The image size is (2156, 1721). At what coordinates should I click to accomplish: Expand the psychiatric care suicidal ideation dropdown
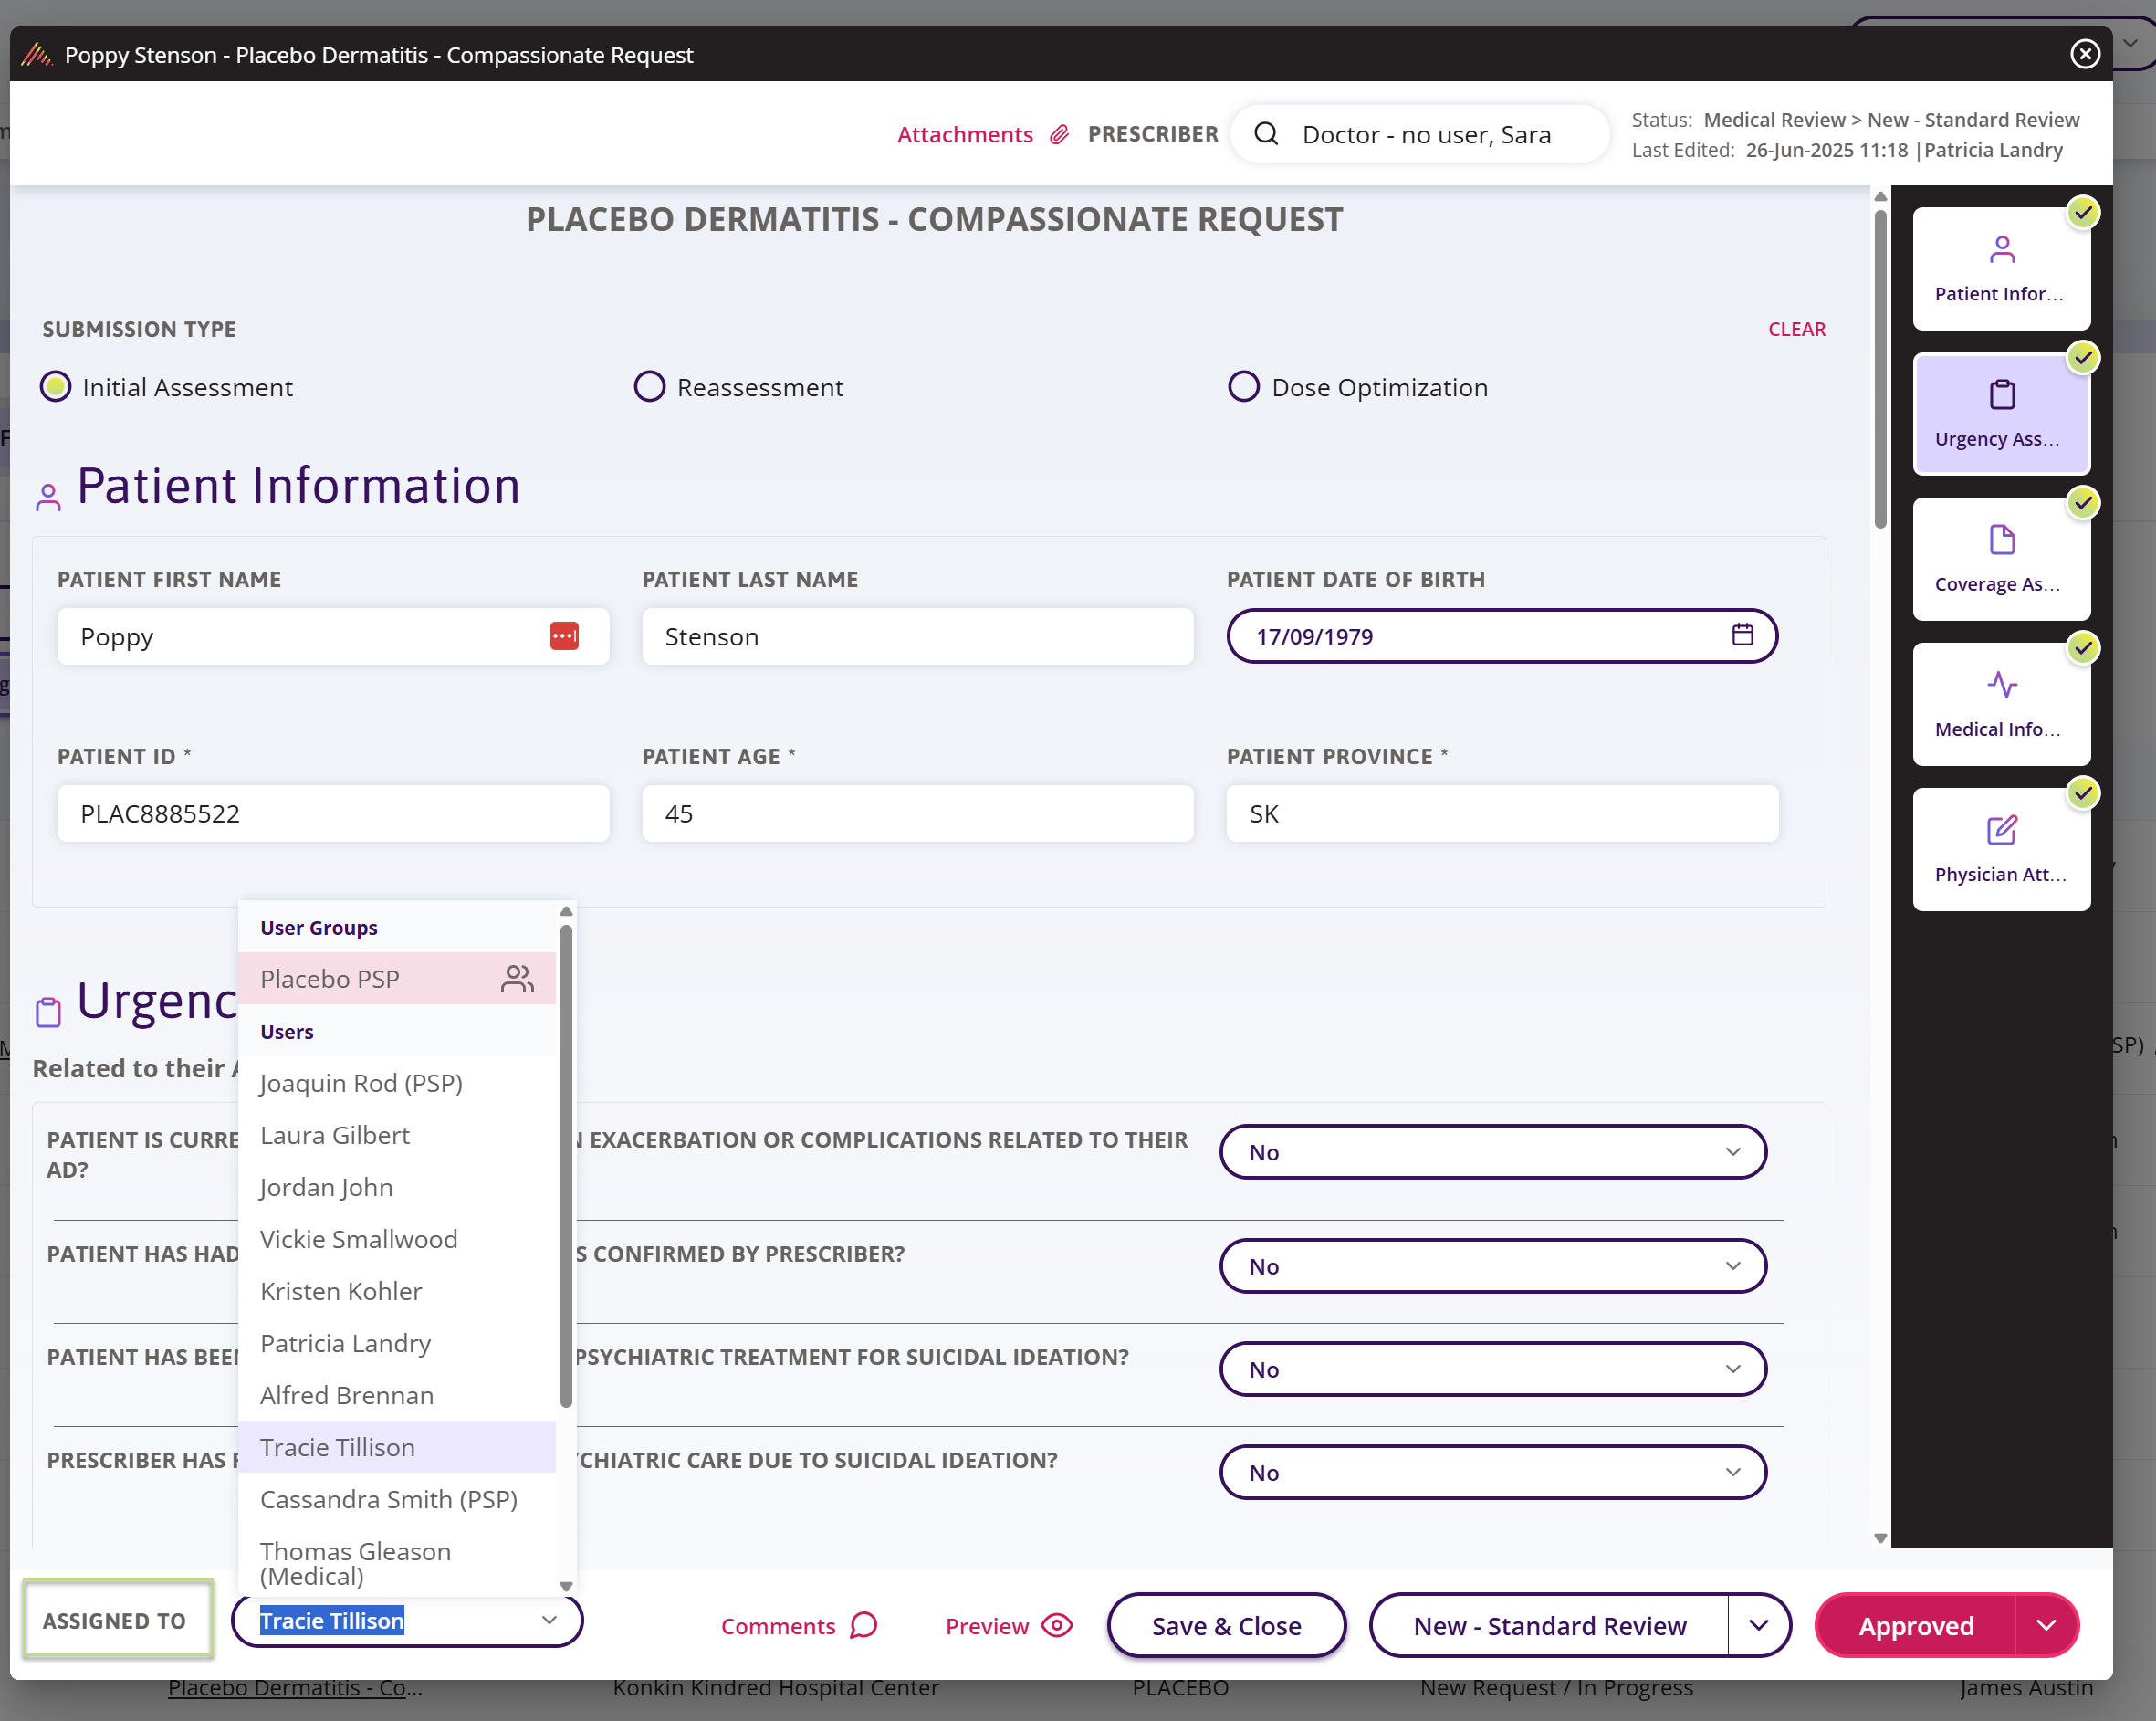point(1493,1472)
